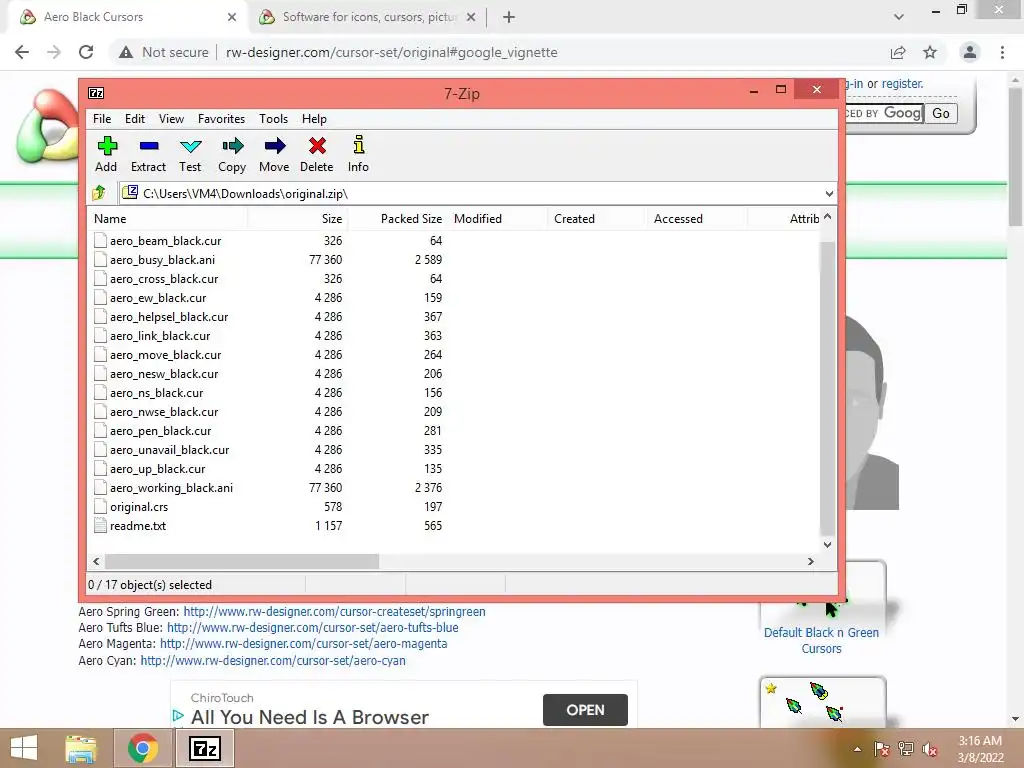Sort by the Accessed column header
This screenshot has height=768, width=1024.
coord(697,219)
